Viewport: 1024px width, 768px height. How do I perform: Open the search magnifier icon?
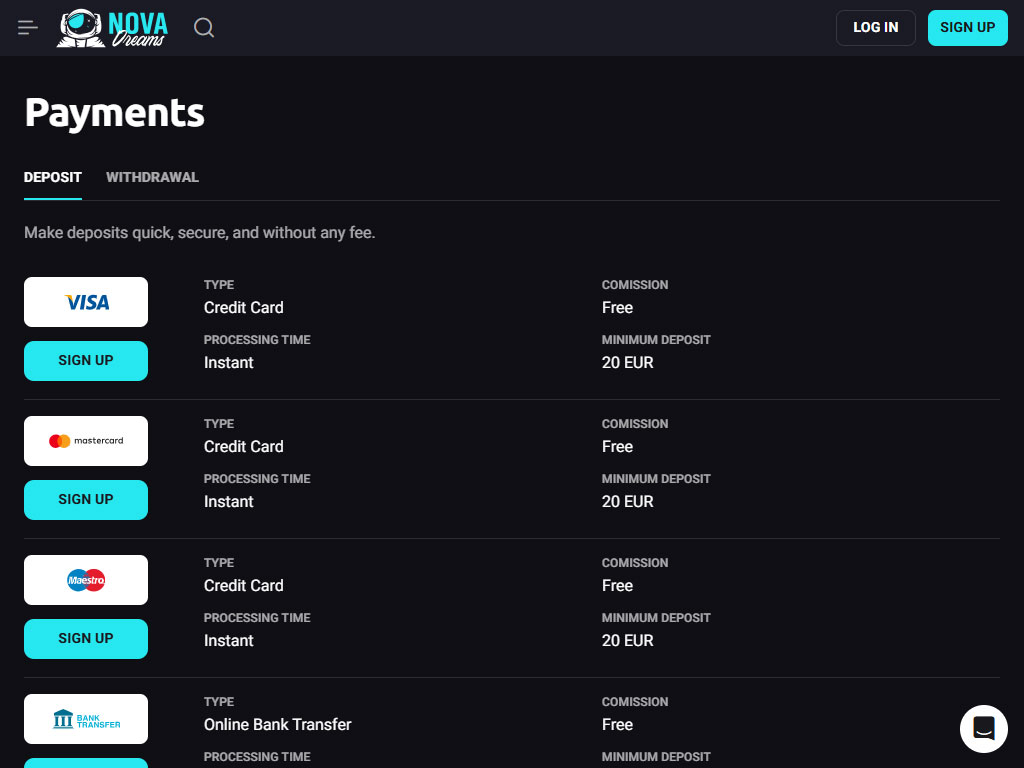pyautogui.click(x=204, y=27)
